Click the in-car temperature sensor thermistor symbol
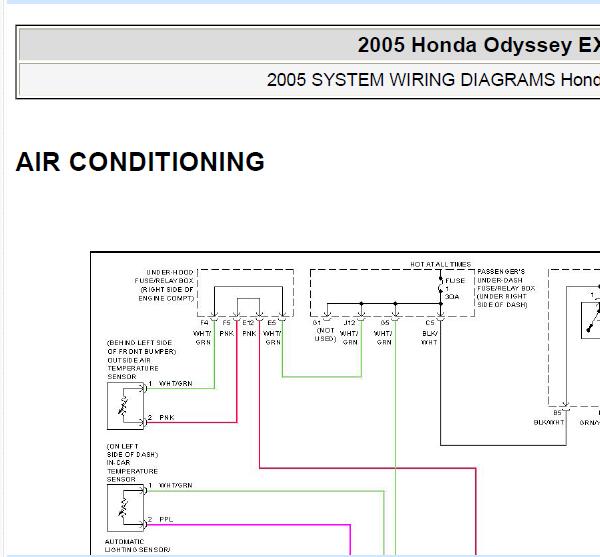Image resolution: width=600 pixels, height=557 pixels. [123, 508]
